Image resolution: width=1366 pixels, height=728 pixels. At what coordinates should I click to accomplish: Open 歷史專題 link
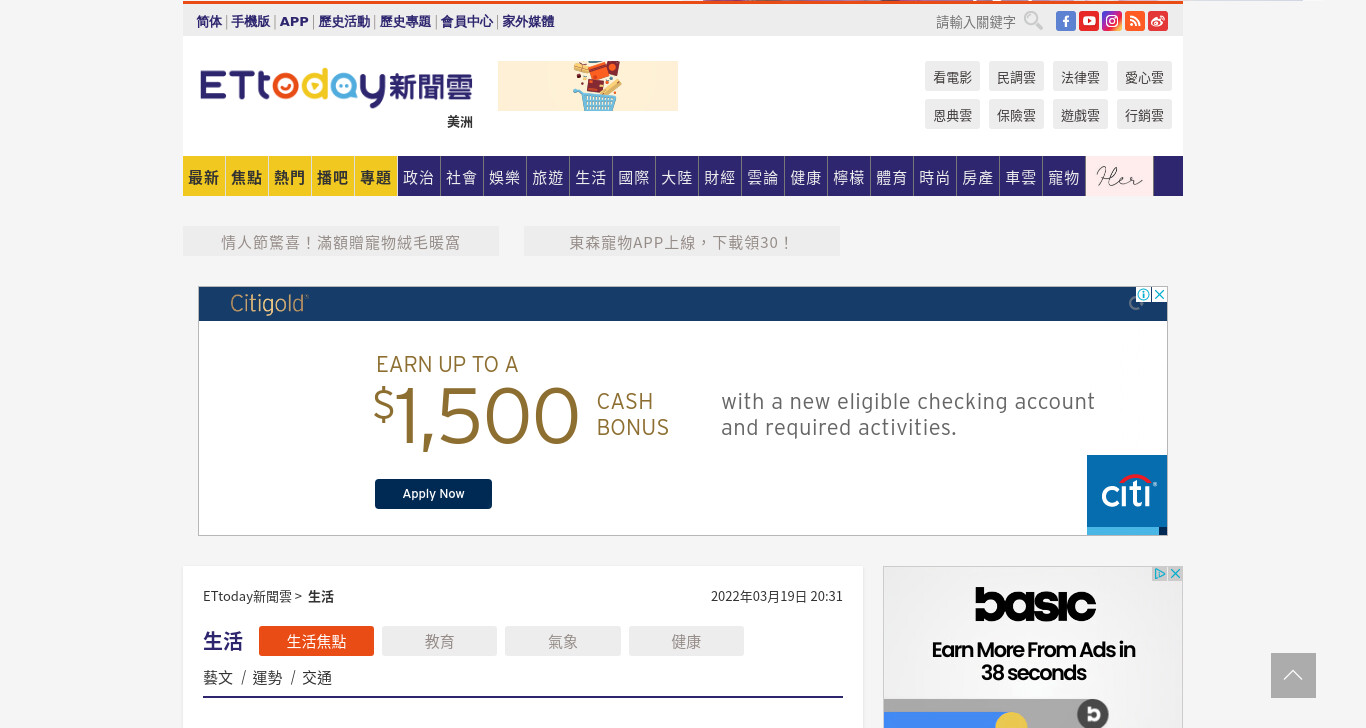[405, 21]
